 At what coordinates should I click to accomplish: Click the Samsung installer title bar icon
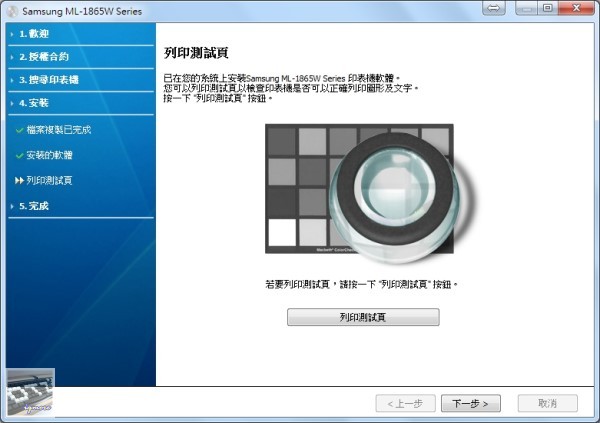click(x=12, y=11)
